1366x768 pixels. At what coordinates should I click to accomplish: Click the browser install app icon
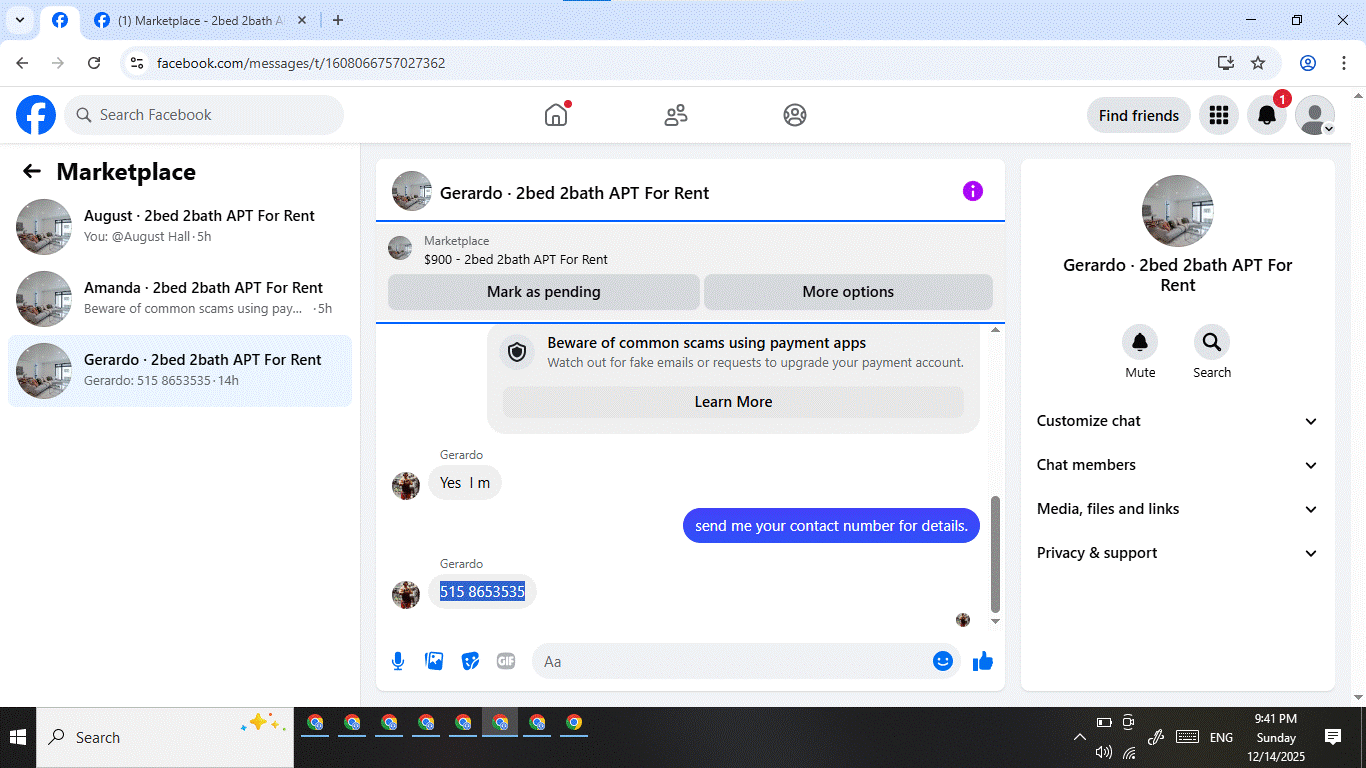(1225, 63)
